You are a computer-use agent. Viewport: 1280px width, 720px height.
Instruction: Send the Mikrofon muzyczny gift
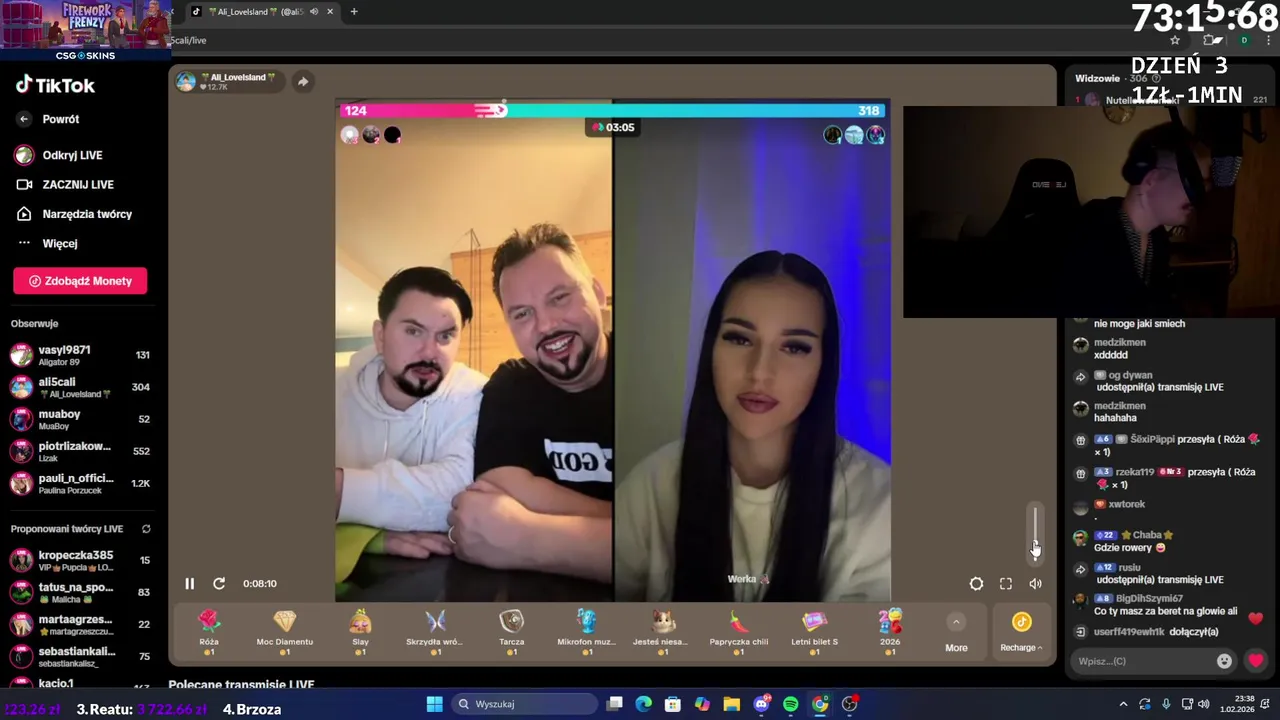587,632
